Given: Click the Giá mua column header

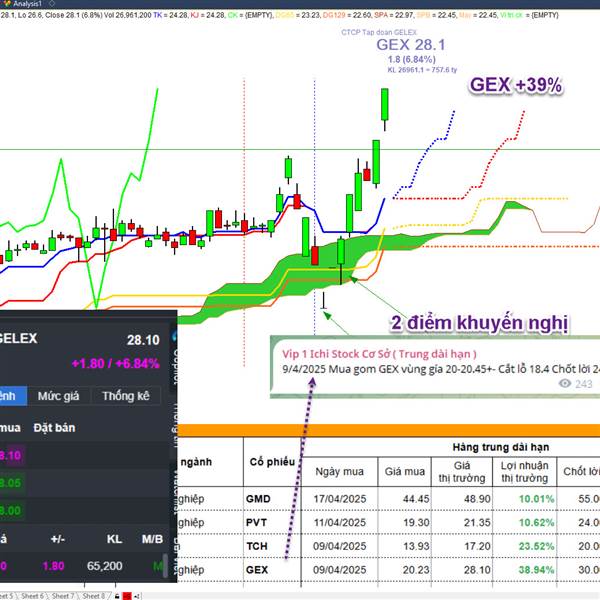Looking at the screenshot, I should click(404, 471).
